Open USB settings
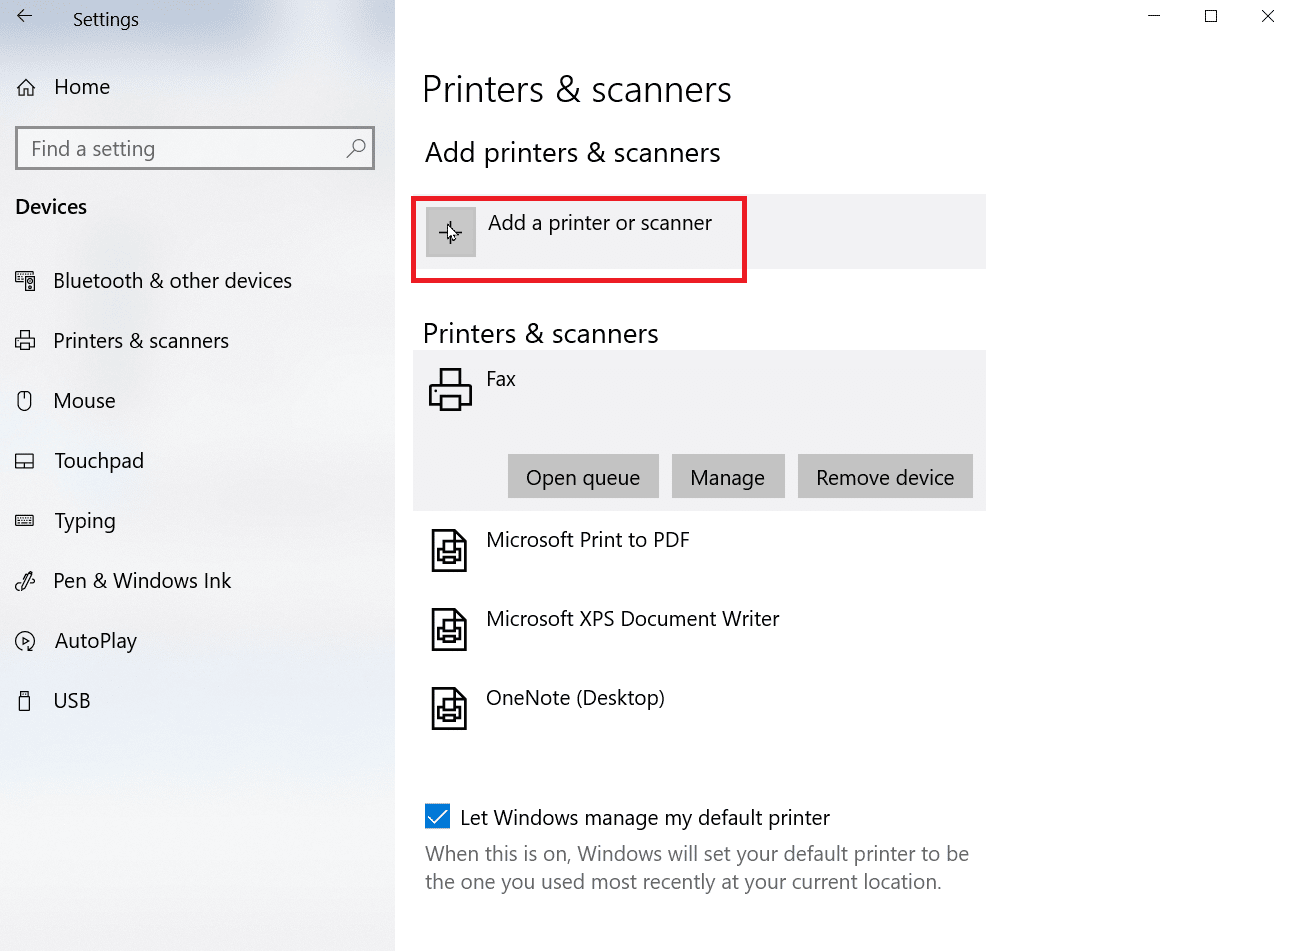1291x951 pixels. point(72,701)
